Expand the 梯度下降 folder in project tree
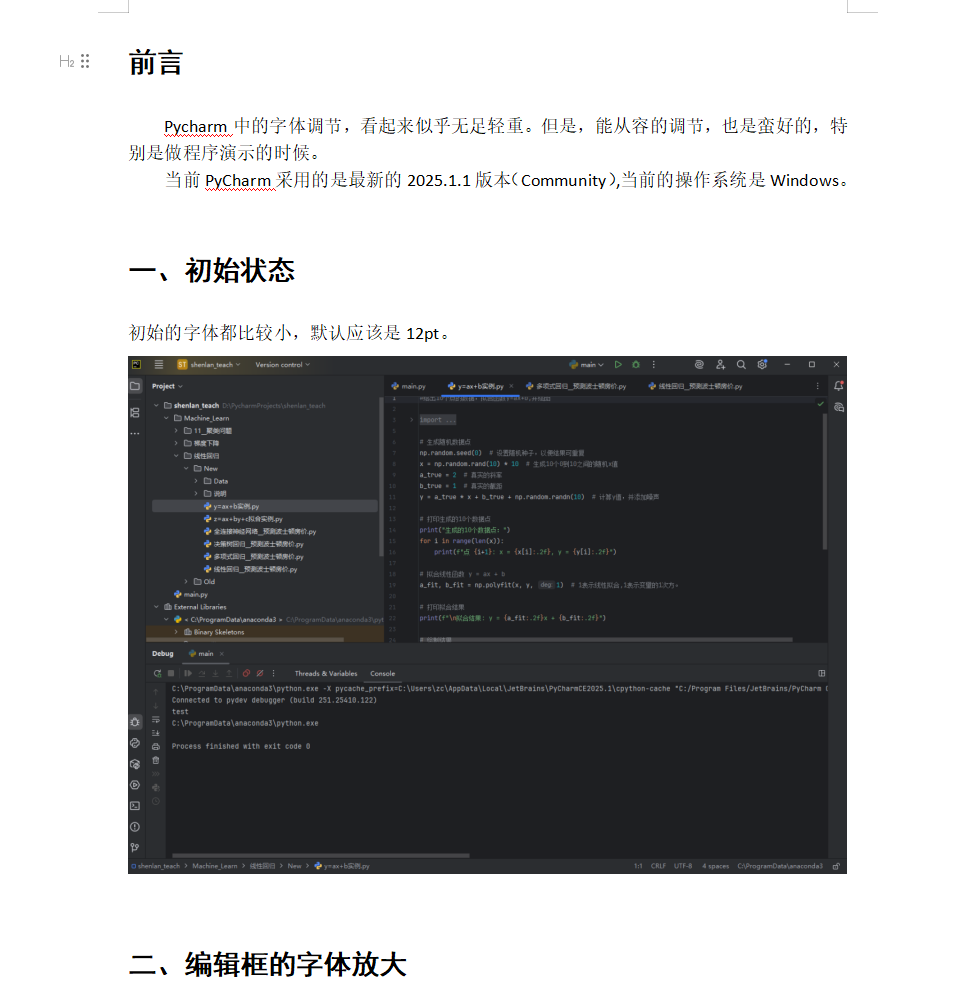The width and height of the screenshot is (973, 1005). tap(176, 443)
